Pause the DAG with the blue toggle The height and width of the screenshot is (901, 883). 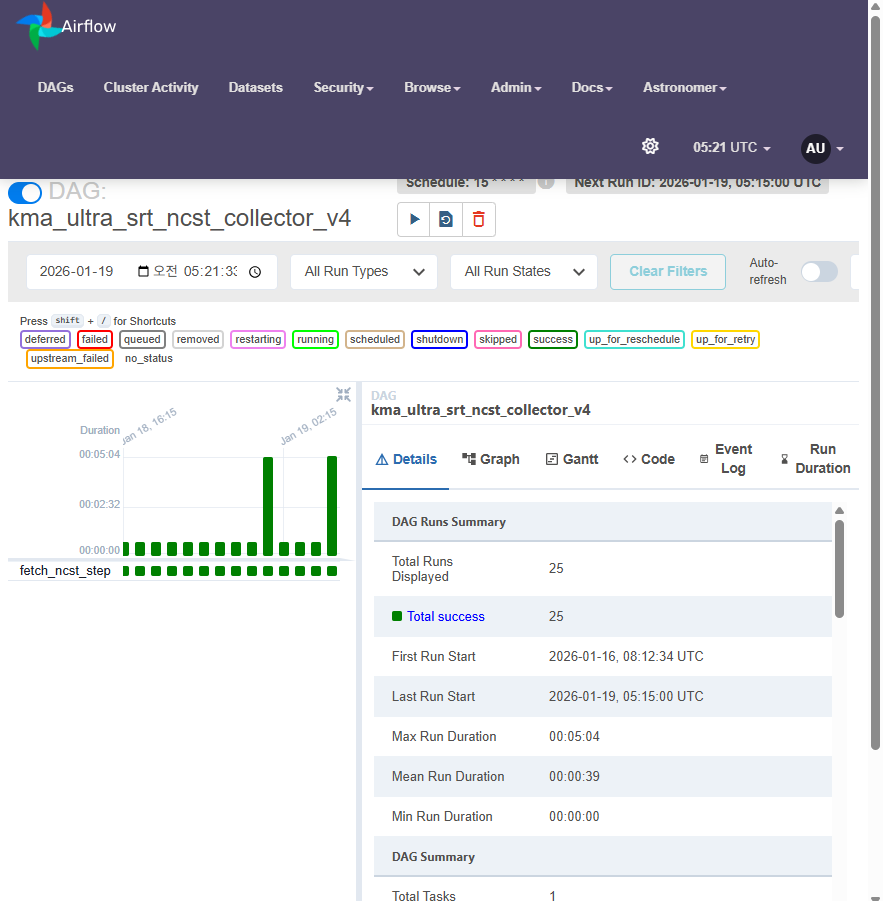pyautogui.click(x=25, y=192)
